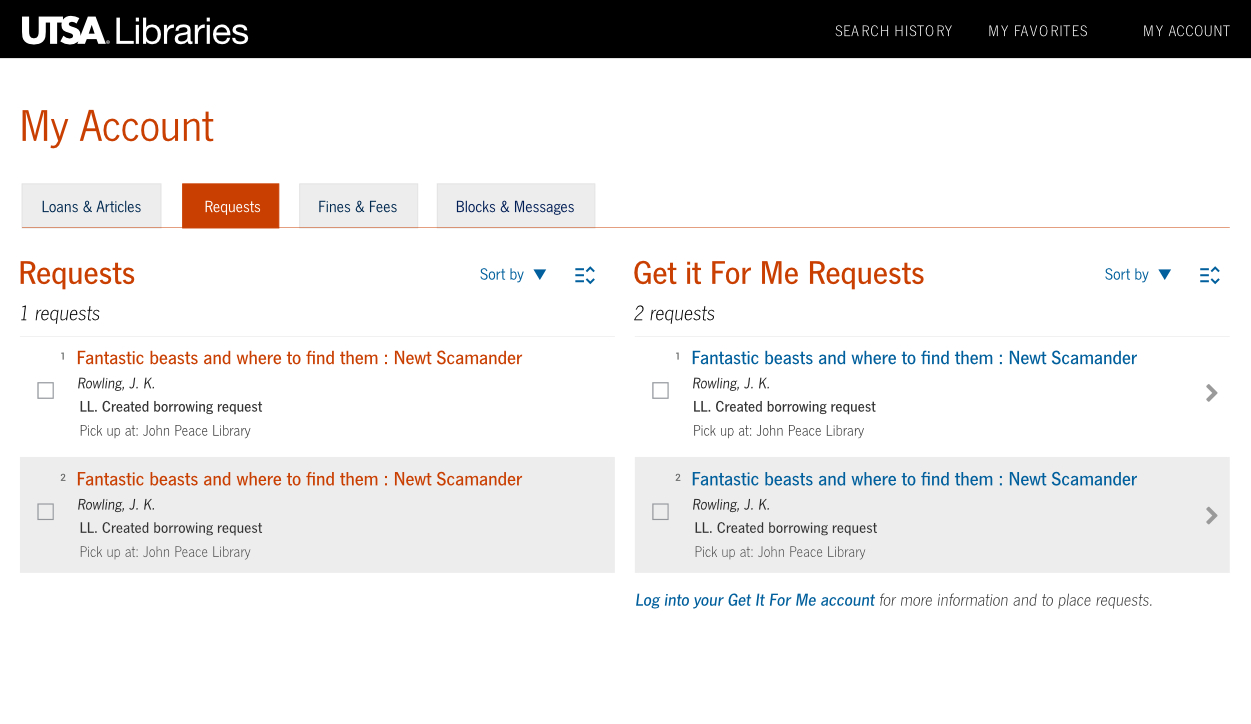Image resolution: width=1251 pixels, height=724 pixels.
Task: Click the UTSA Libraries logo
Action: click(x=134, y=29)
